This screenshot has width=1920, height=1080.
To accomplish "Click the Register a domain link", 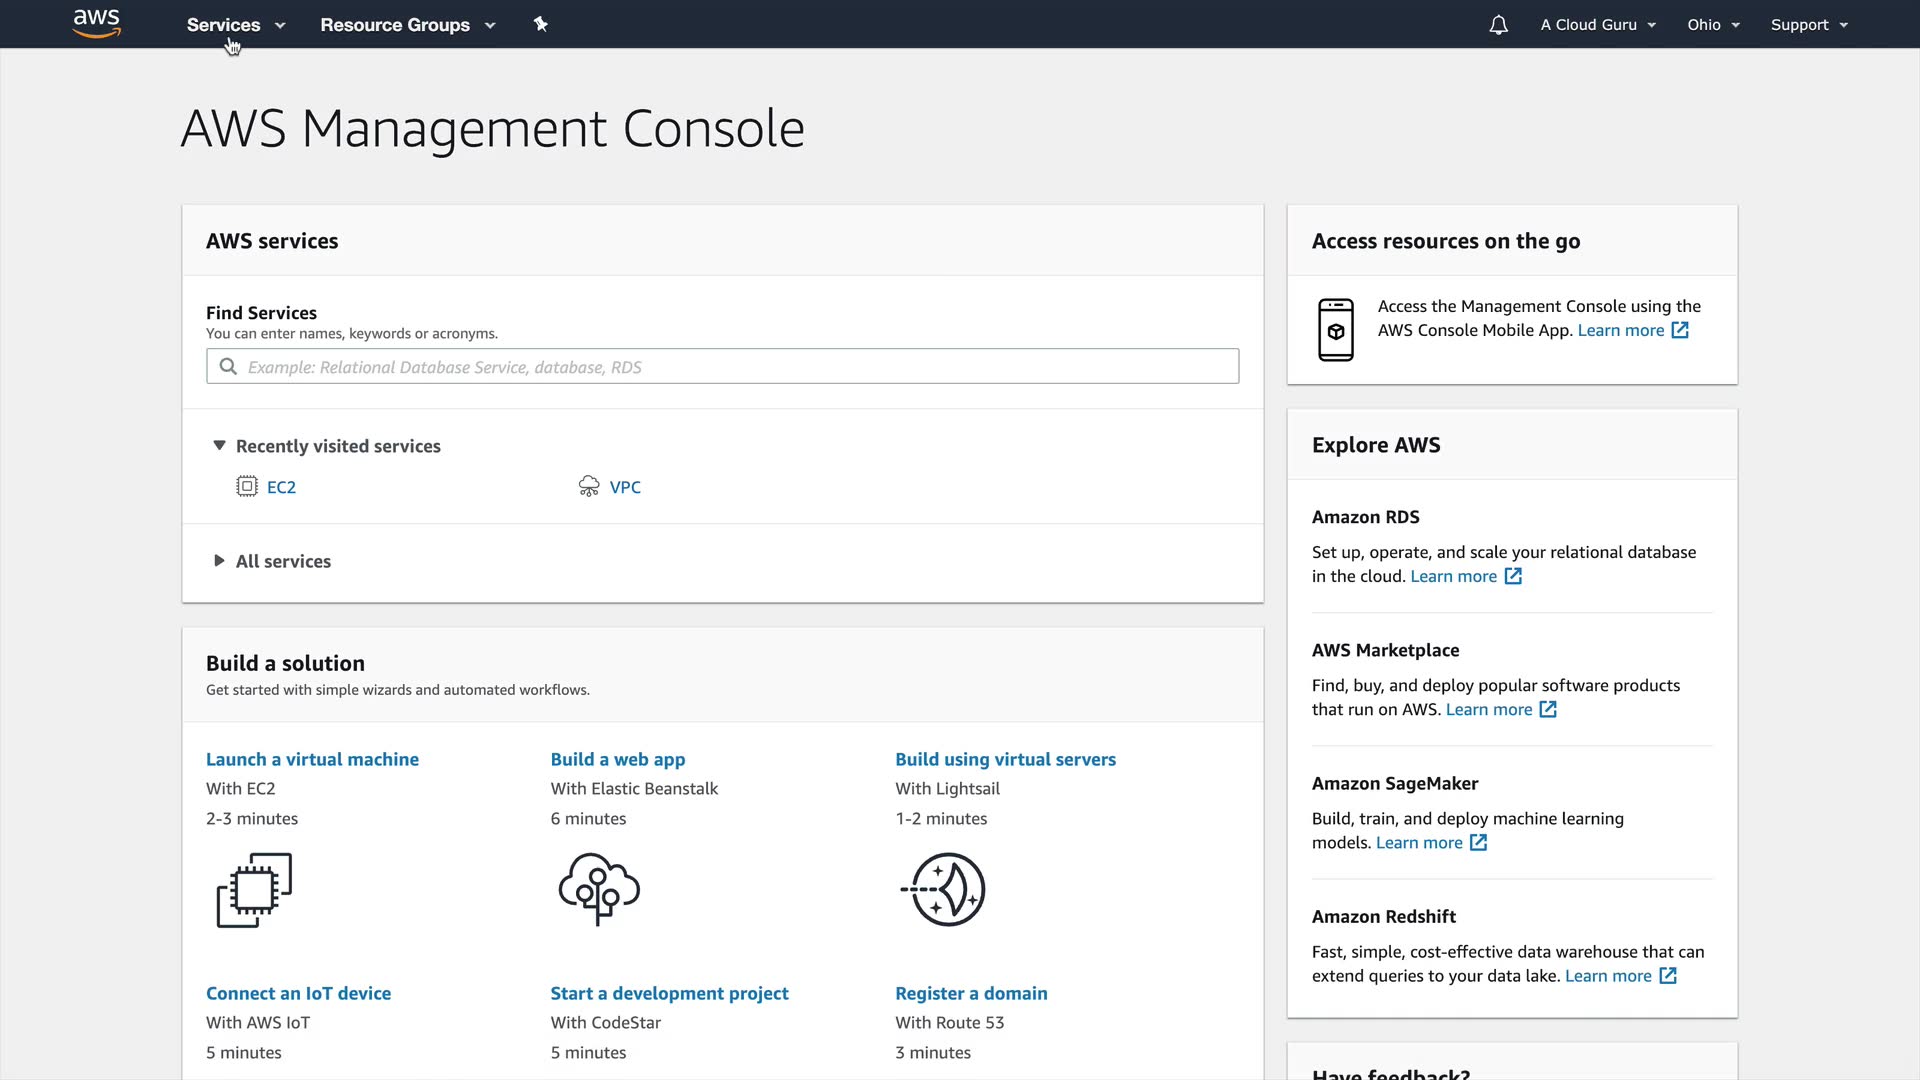I will [971, 994].
